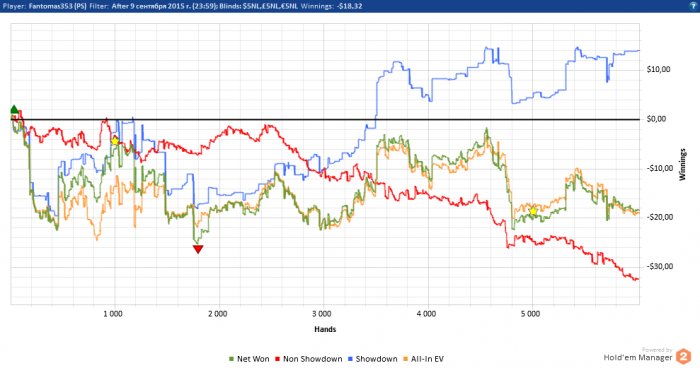
Task: Toggle the Non Showdown legend entry
Action: click(308, 359)
